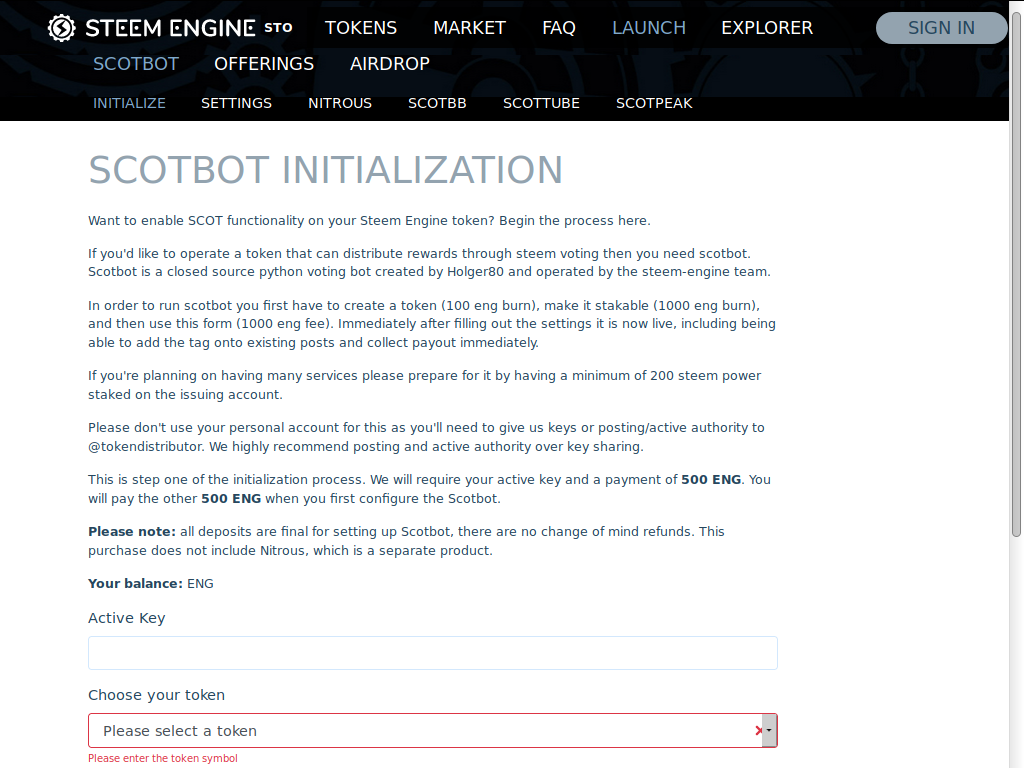Click 'Please enter the token symbol' error text

(x=163, y=758)
